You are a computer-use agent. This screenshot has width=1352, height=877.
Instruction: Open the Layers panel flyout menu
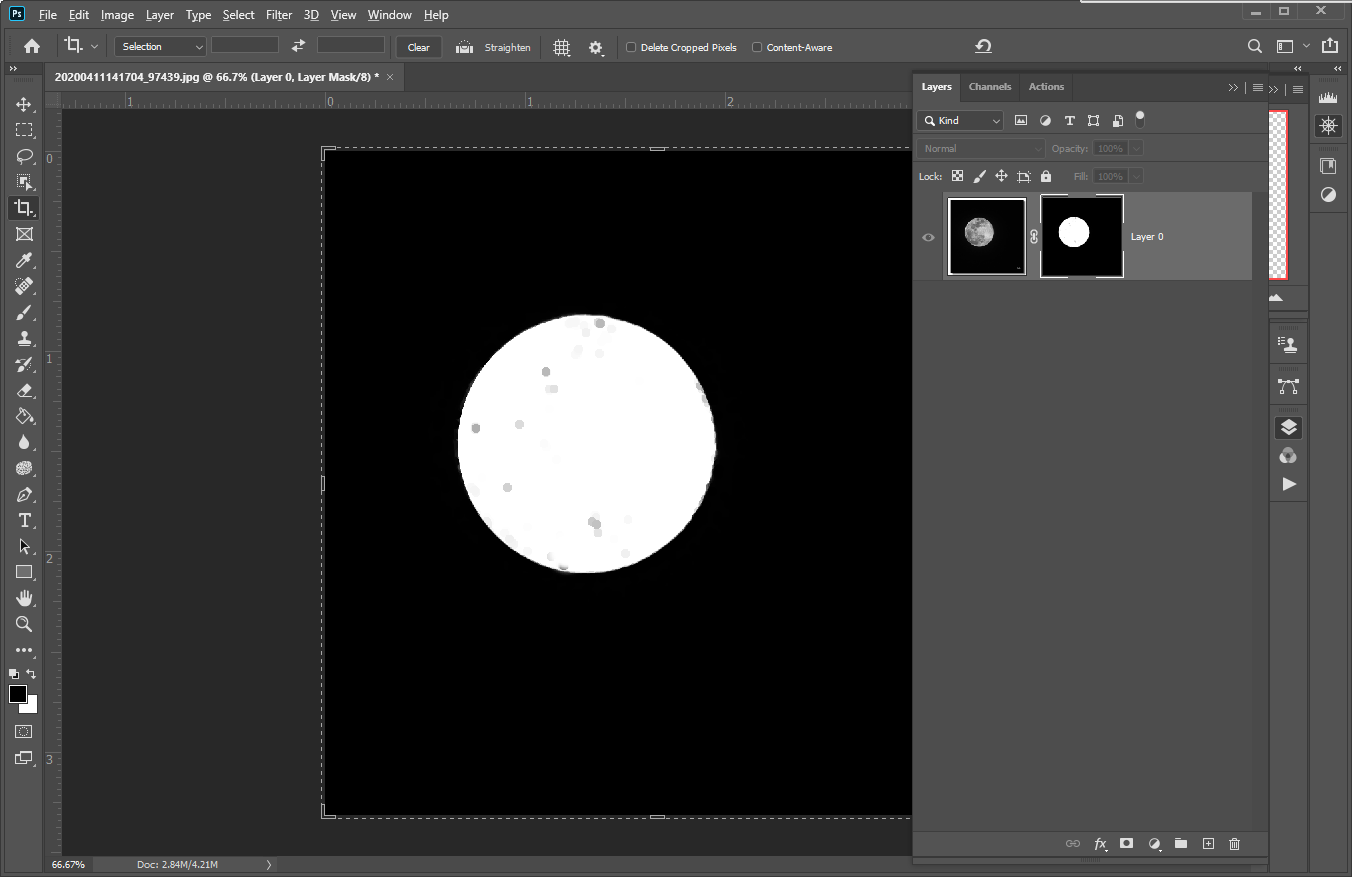(x=1257, y=87)
